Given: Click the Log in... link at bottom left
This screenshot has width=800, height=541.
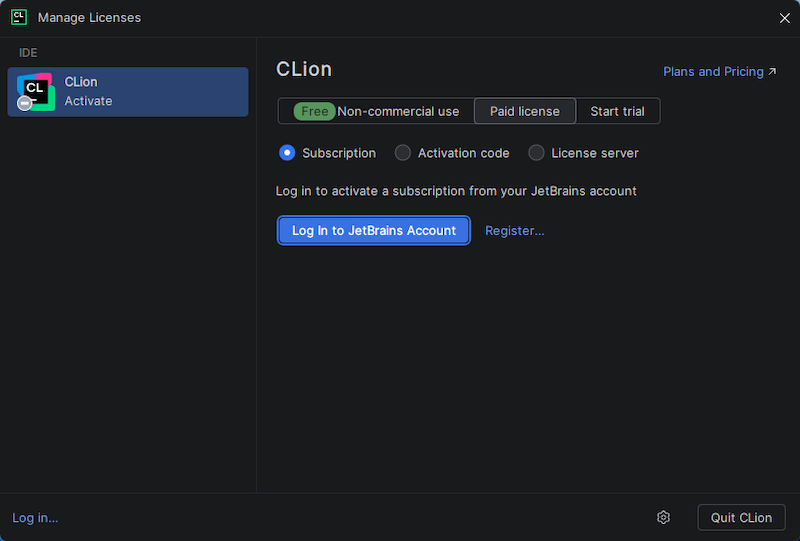Looking at the screenshot, I should tap(35, 518).
